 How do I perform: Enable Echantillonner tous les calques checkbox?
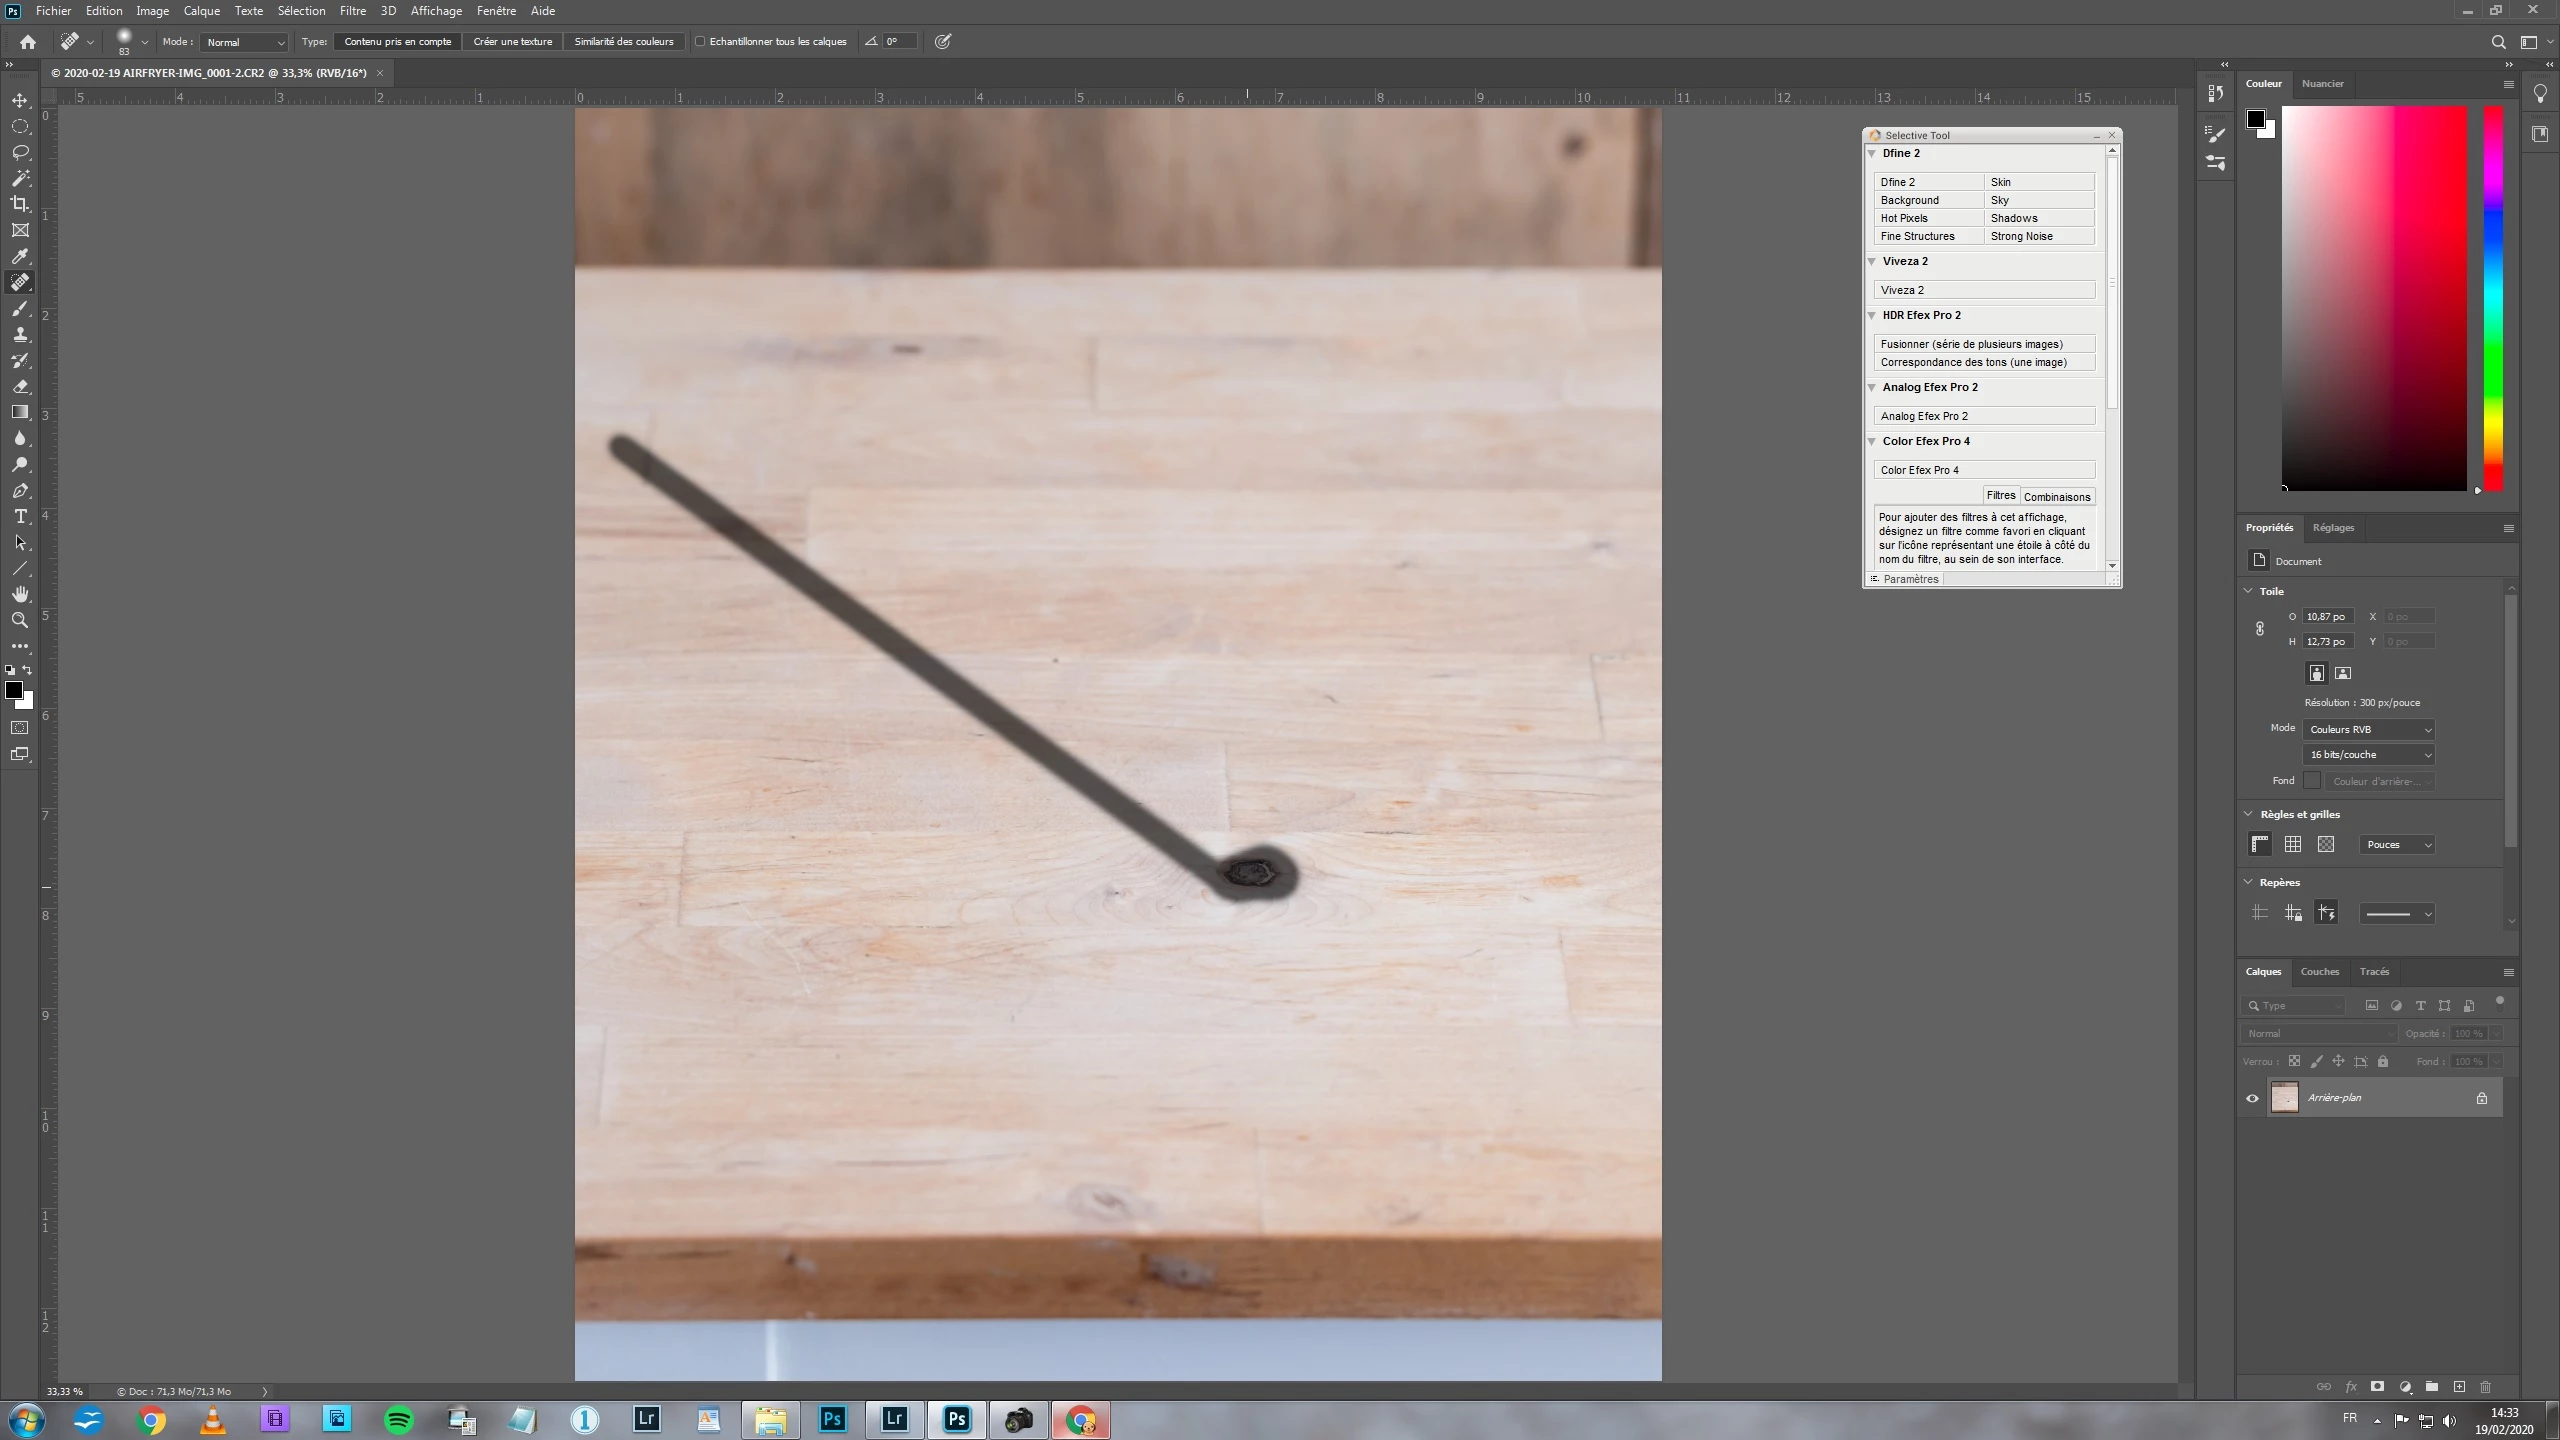point(701,42)
